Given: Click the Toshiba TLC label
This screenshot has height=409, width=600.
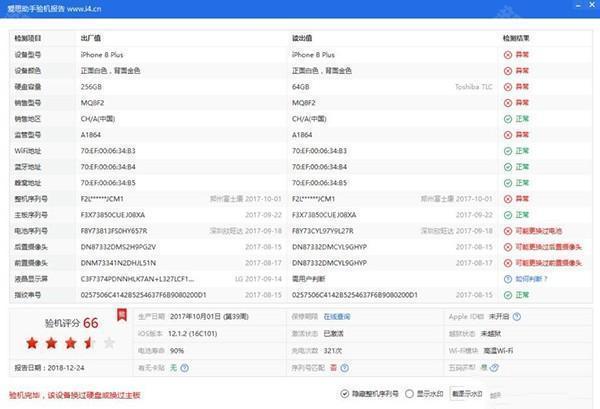Looking at the screenshot, I should coord(474,87).
